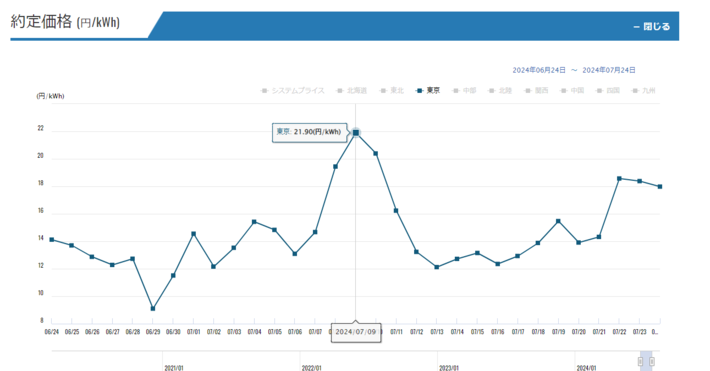The width and height of the screenshot is (710, 371).
Task: Toggle the システムプライス legend series
Action: 293,91
